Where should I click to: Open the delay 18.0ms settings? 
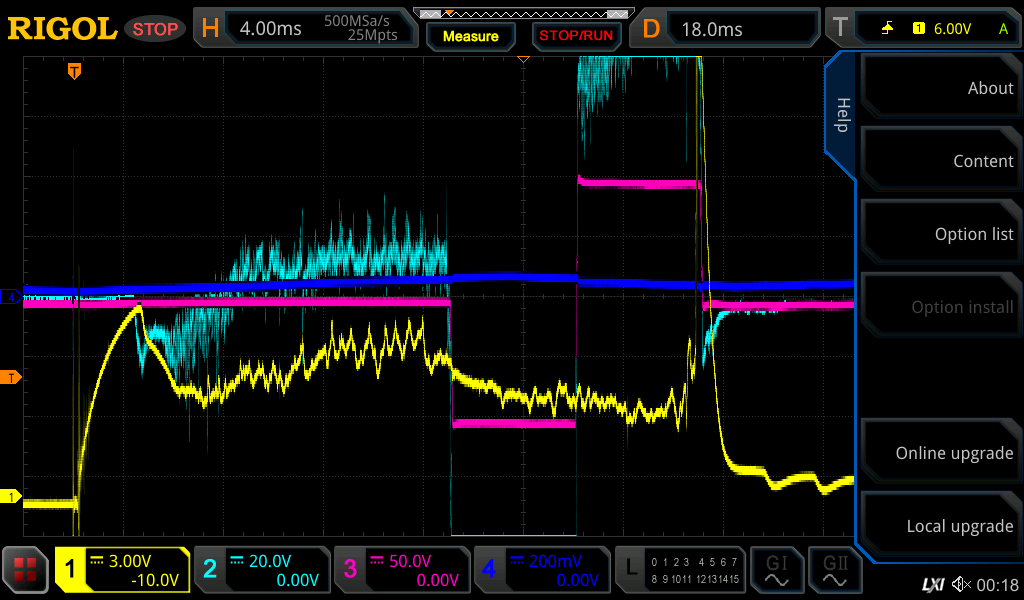coord(728,29)
